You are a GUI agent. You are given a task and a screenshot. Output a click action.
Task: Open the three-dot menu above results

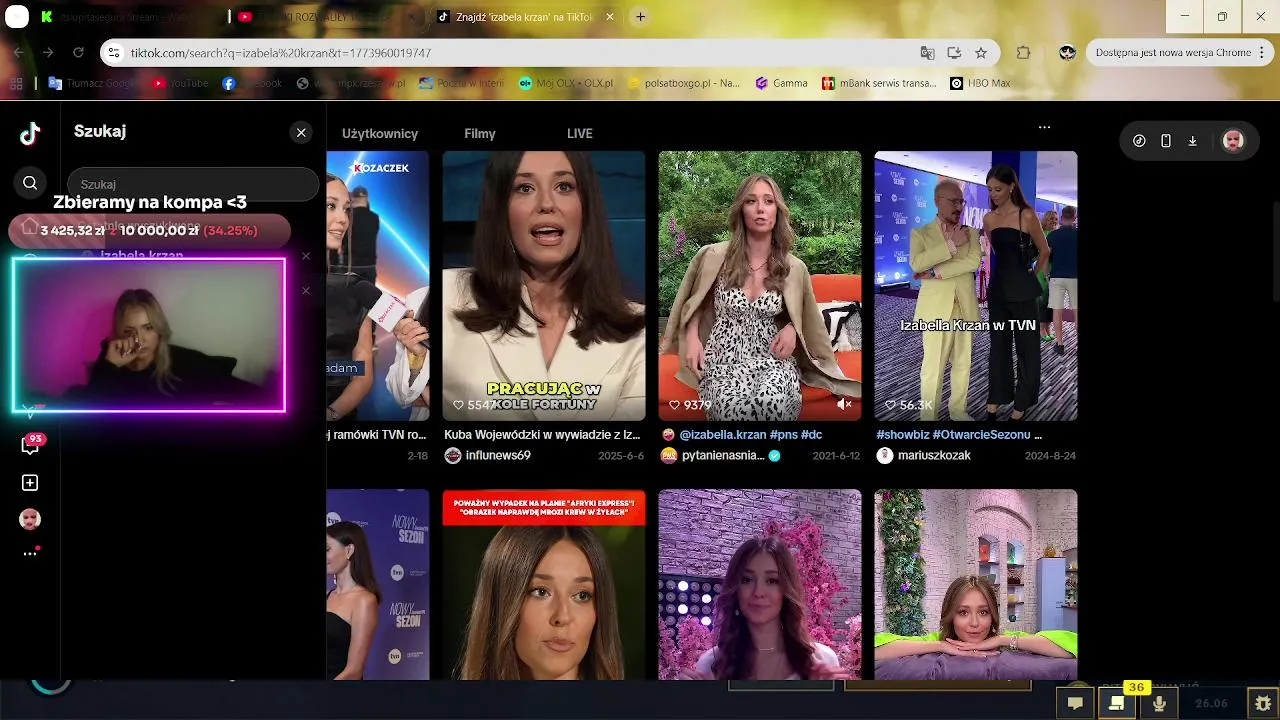1044,127
